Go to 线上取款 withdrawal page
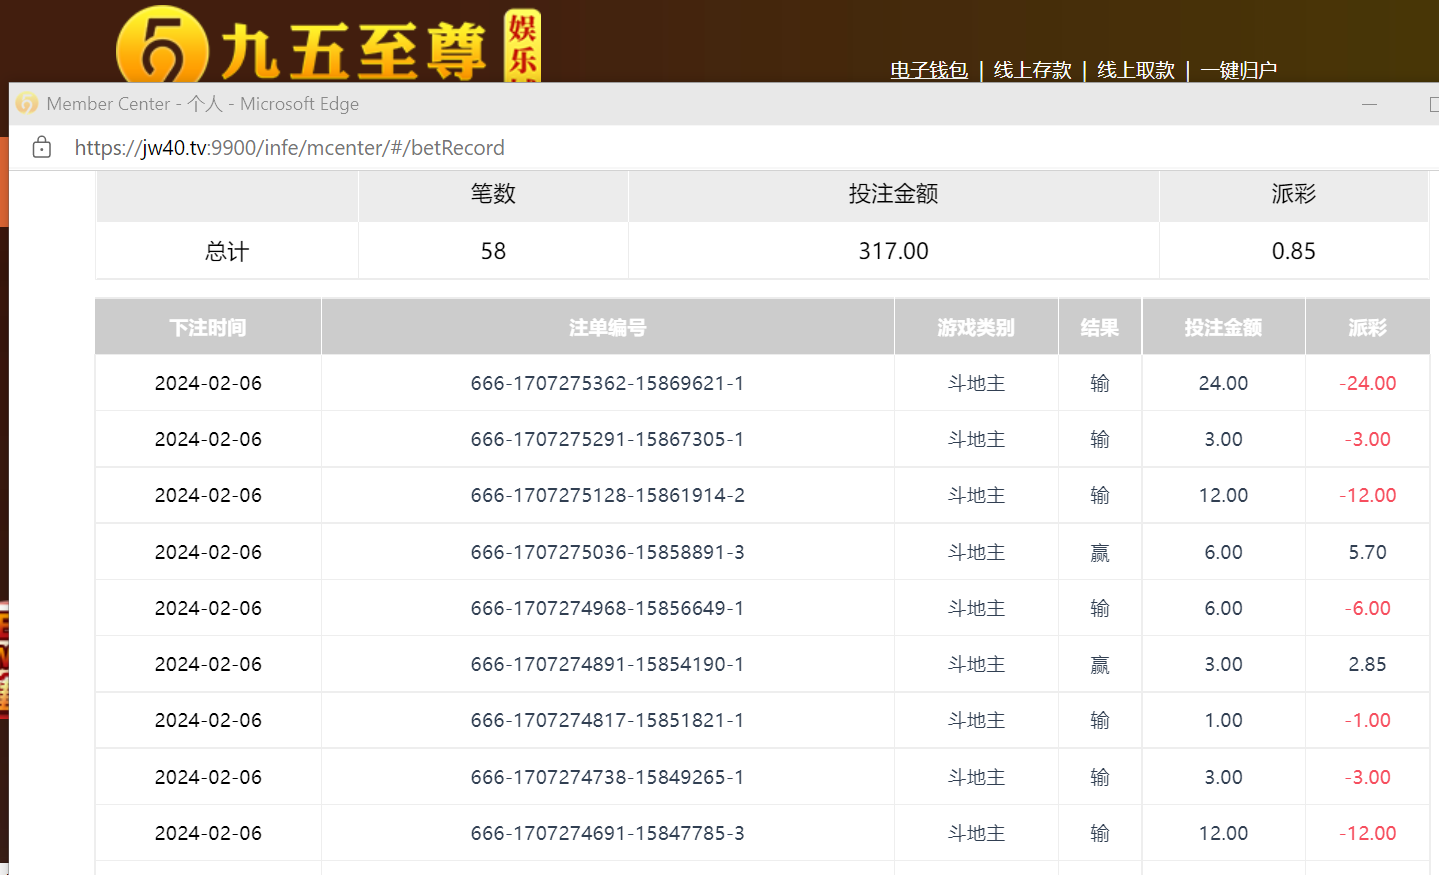Viewport: 1439px width, 875px height. tap(1135, 70)
